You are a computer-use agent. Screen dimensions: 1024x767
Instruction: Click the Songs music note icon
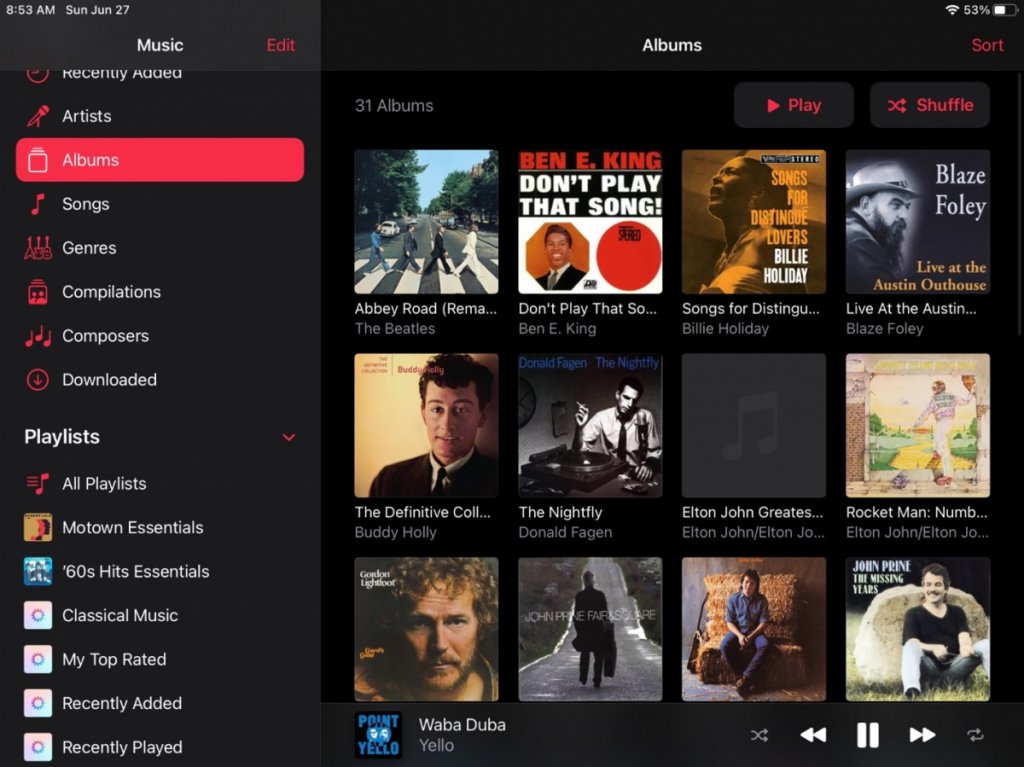point(38,204)
